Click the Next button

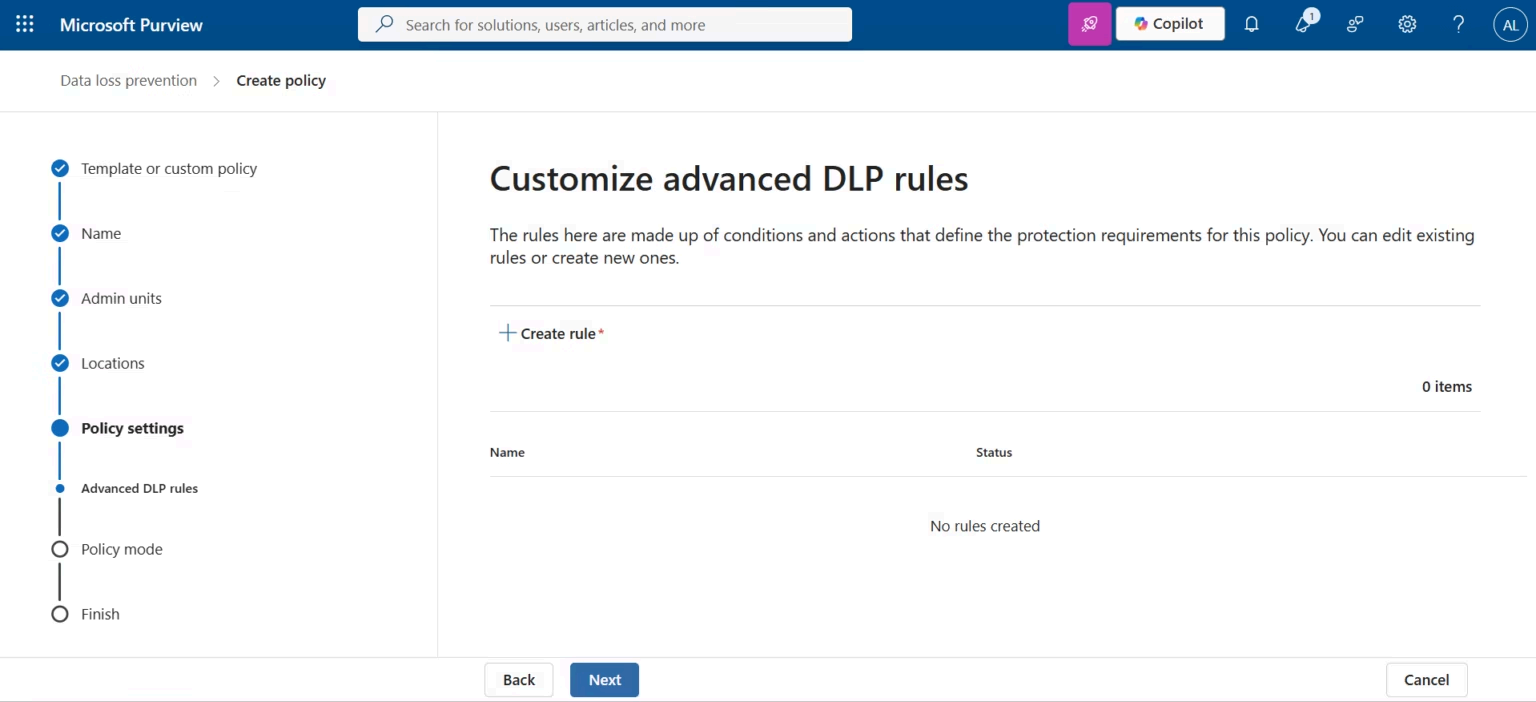[x=604, y=680]
